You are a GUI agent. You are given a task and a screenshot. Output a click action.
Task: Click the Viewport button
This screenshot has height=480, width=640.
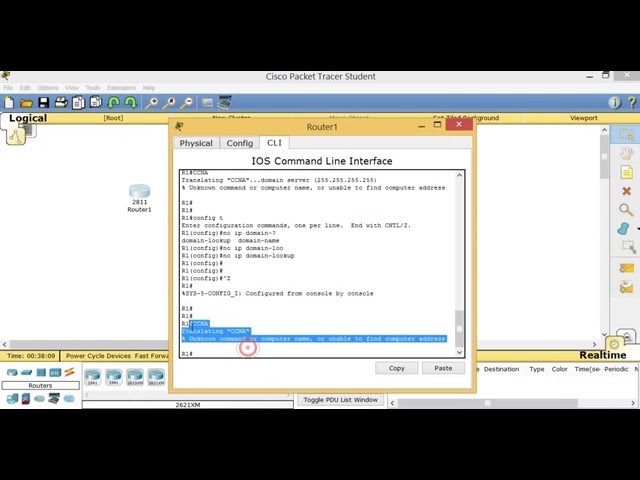click(x=584, y=118)
